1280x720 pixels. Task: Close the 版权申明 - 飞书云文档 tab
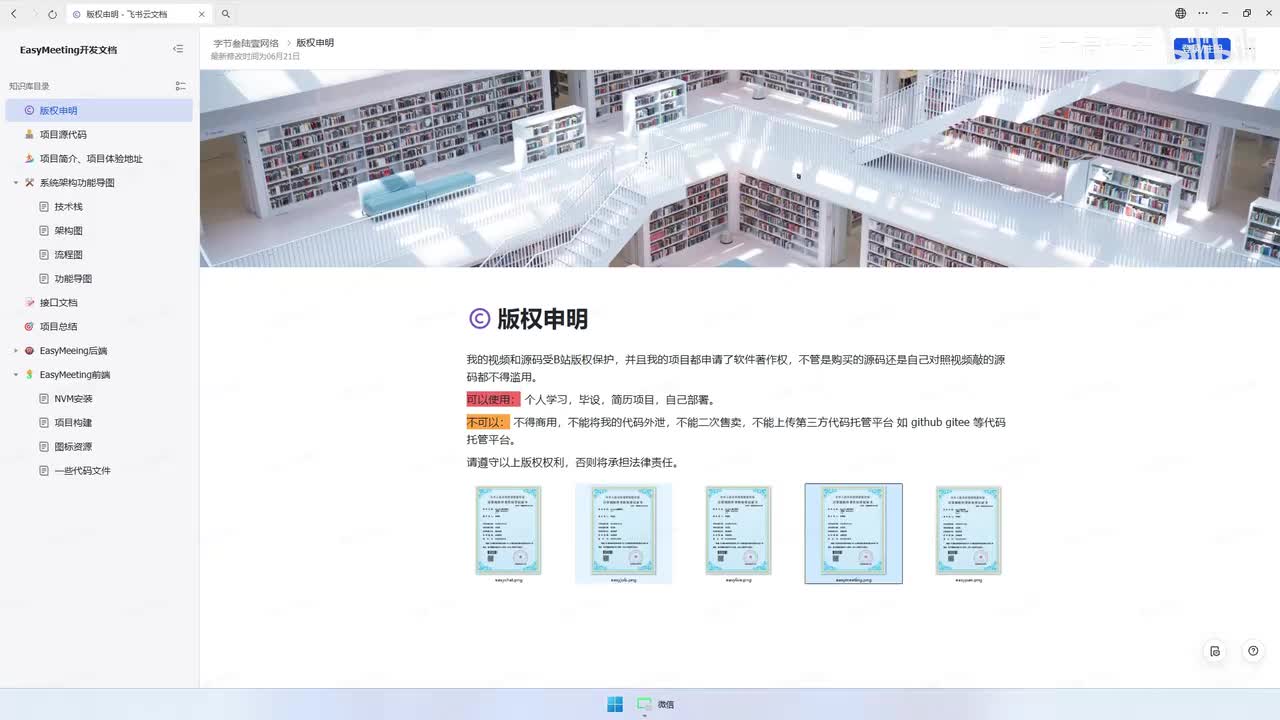click(201, 14)
